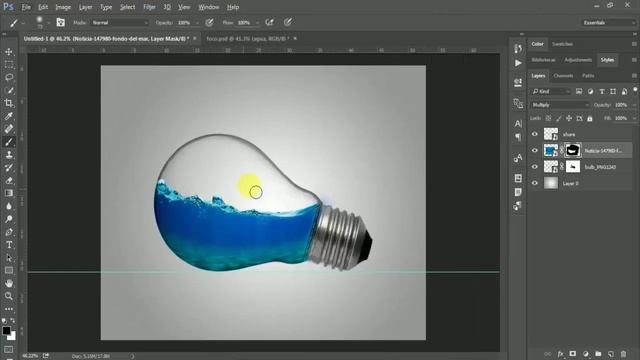Viewport: 640px width, 360px height.
Task: Select the Lasso tool
Action: (x=9, y=78)
